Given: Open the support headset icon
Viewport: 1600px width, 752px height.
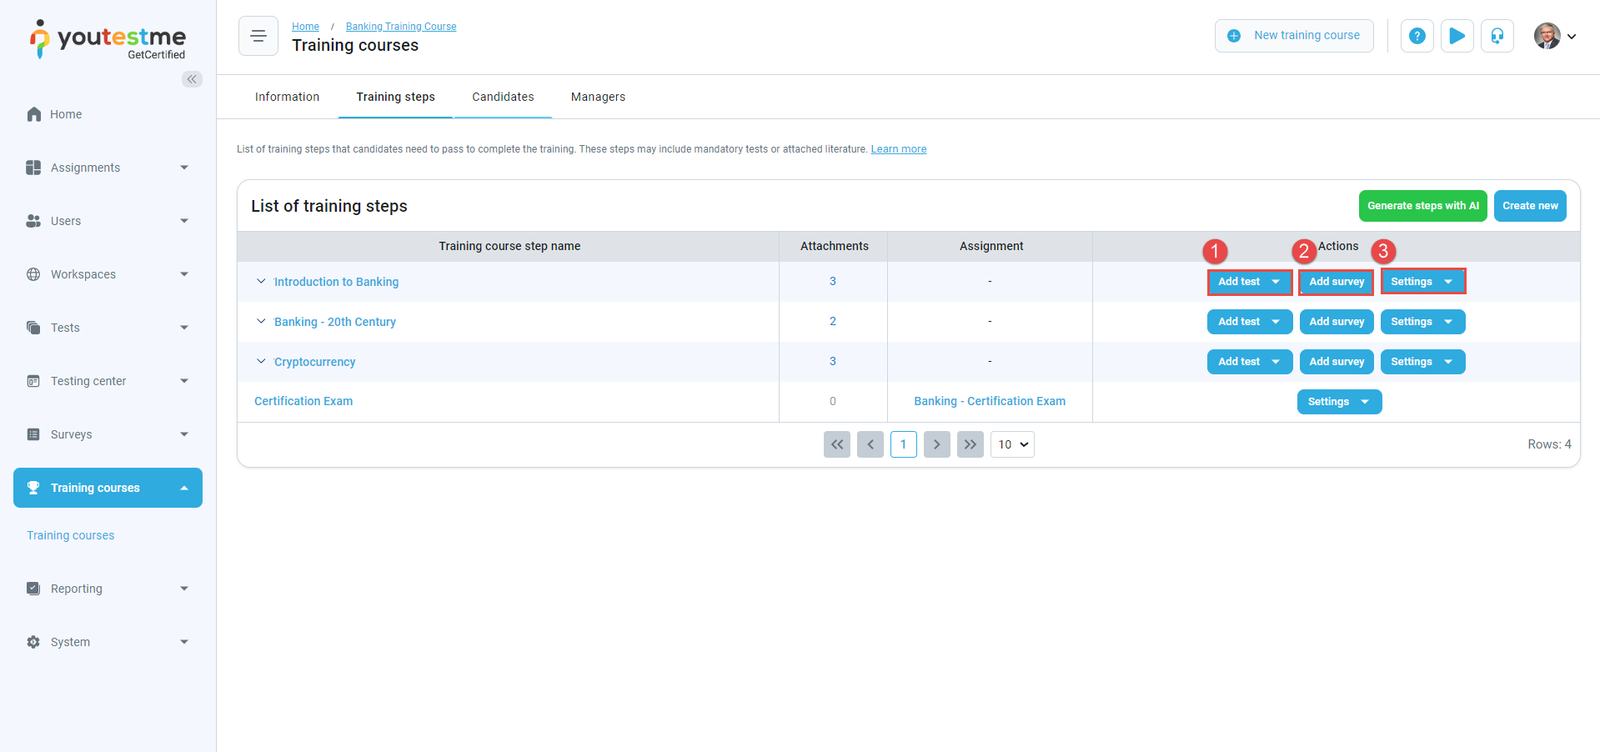Looking at the screenshot, I should [1497, 36].
